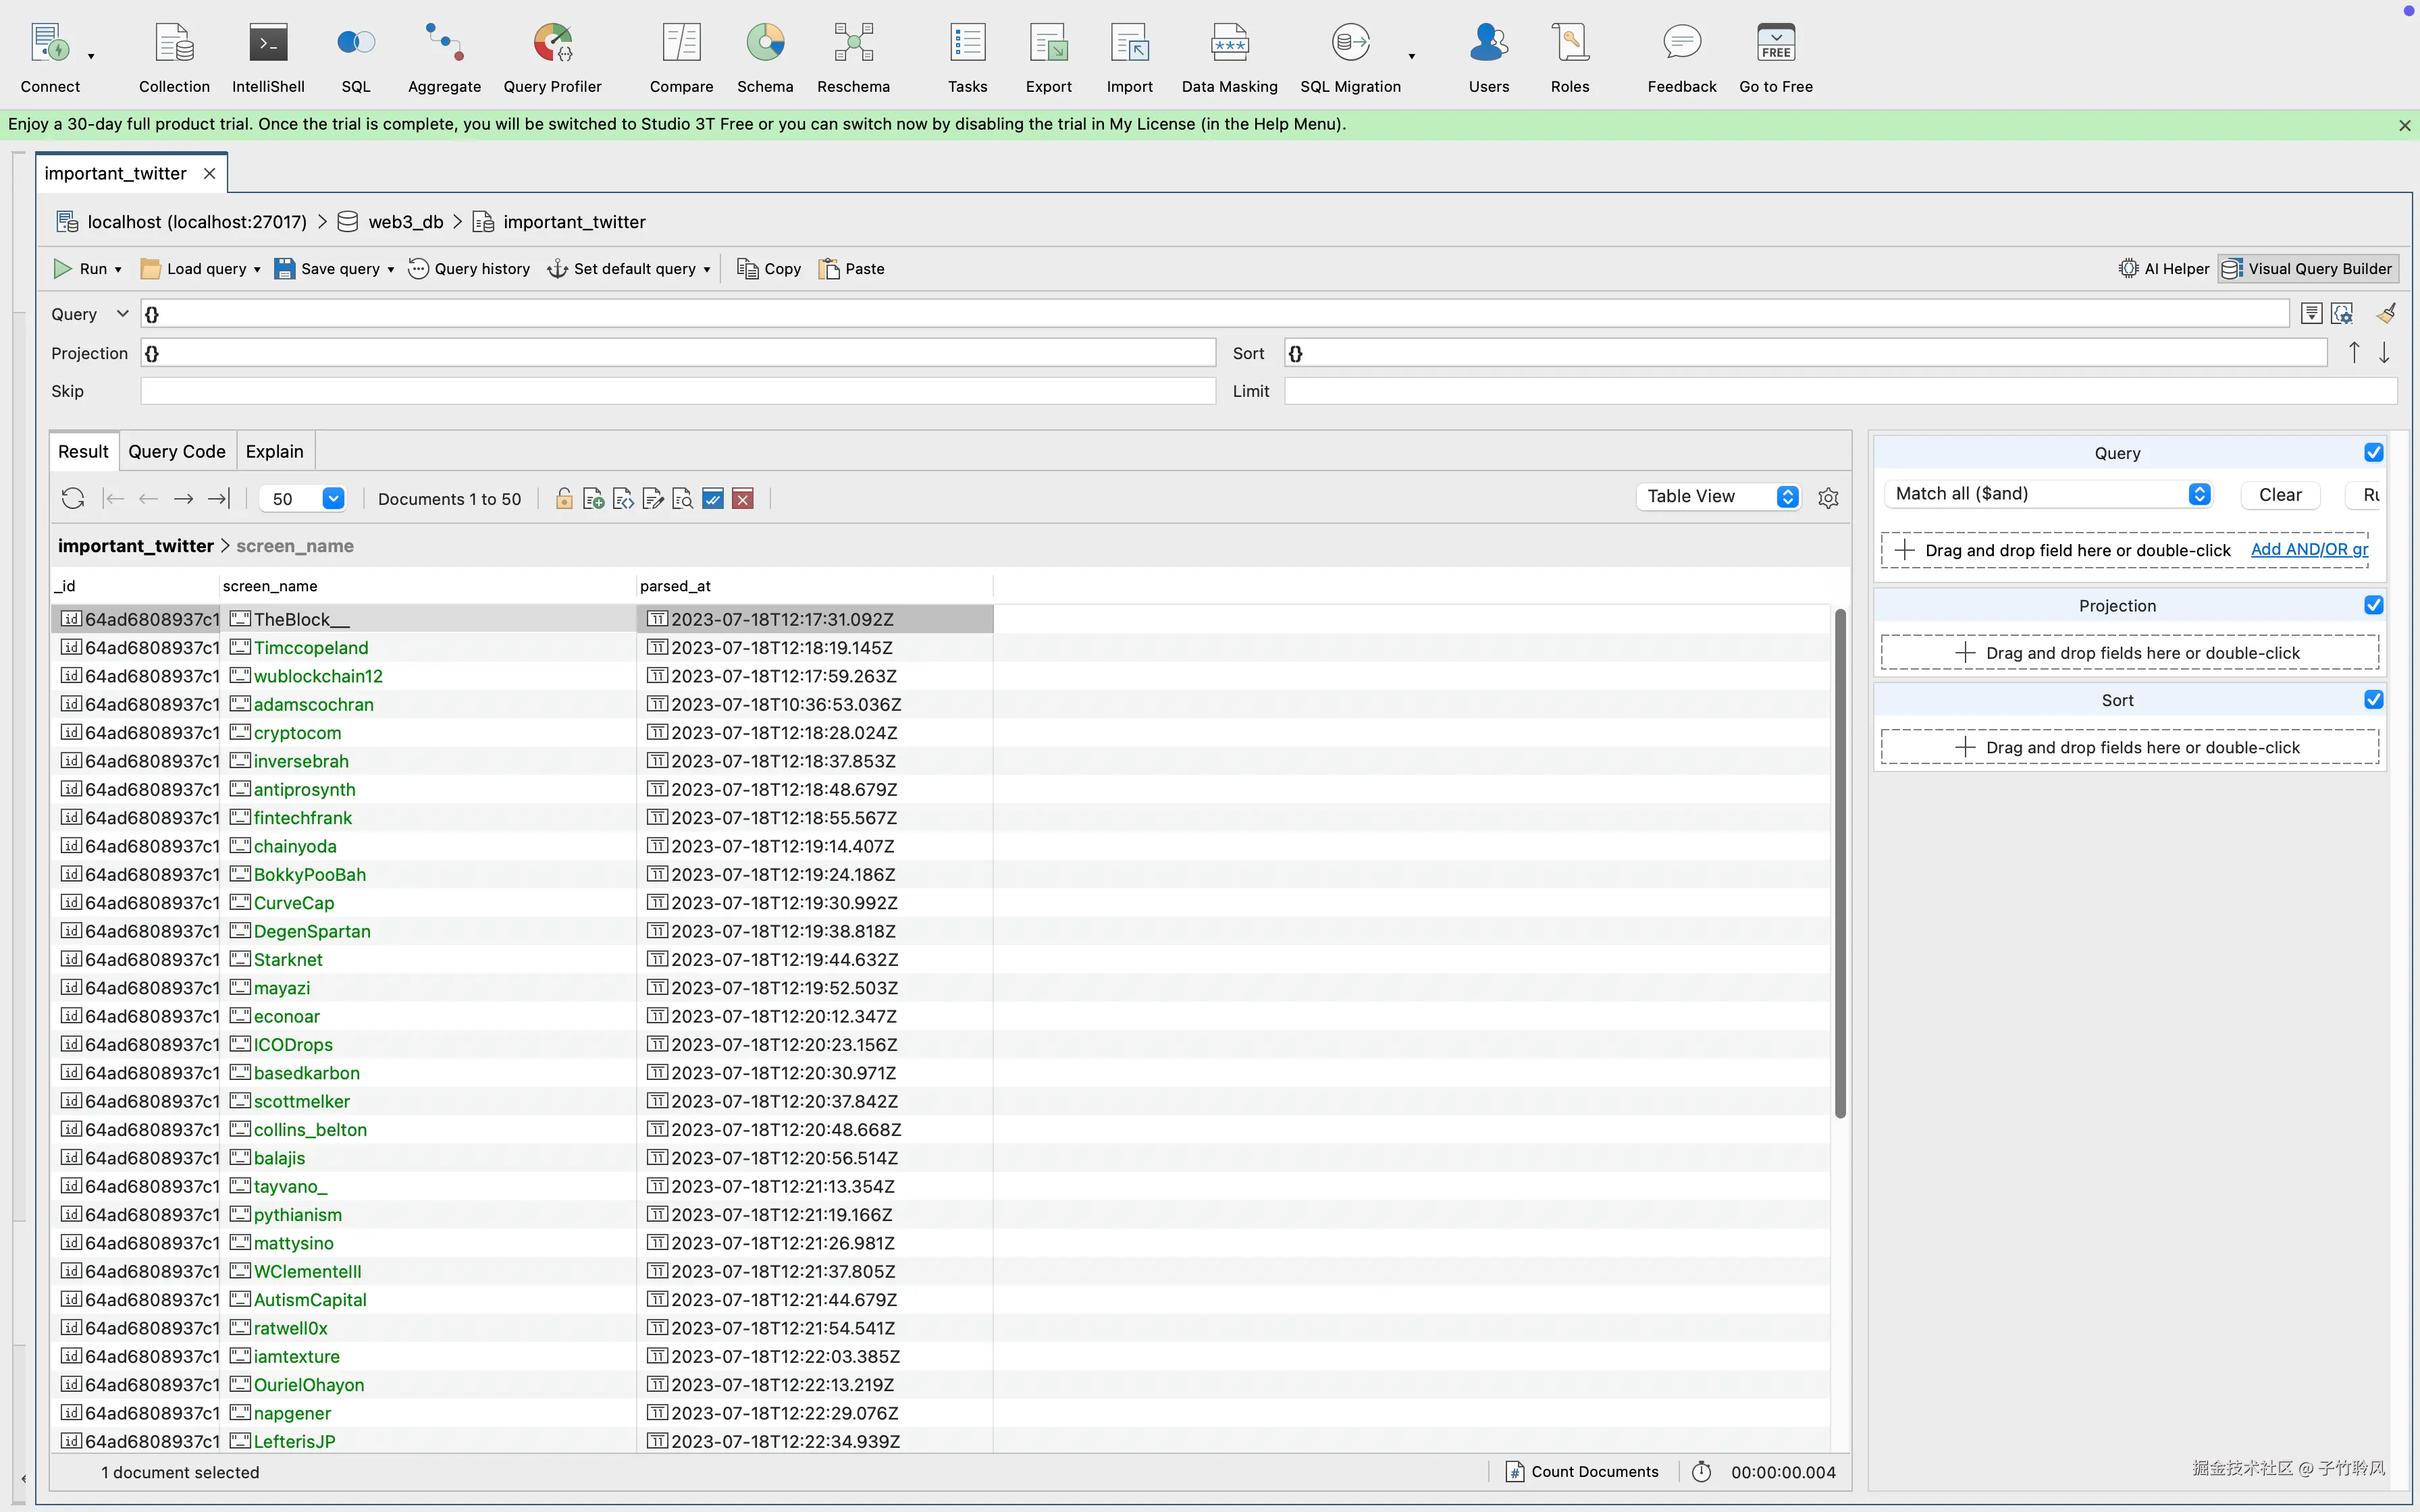
Task: Open the Aggregate editor
Action: (x=444, y=58)
